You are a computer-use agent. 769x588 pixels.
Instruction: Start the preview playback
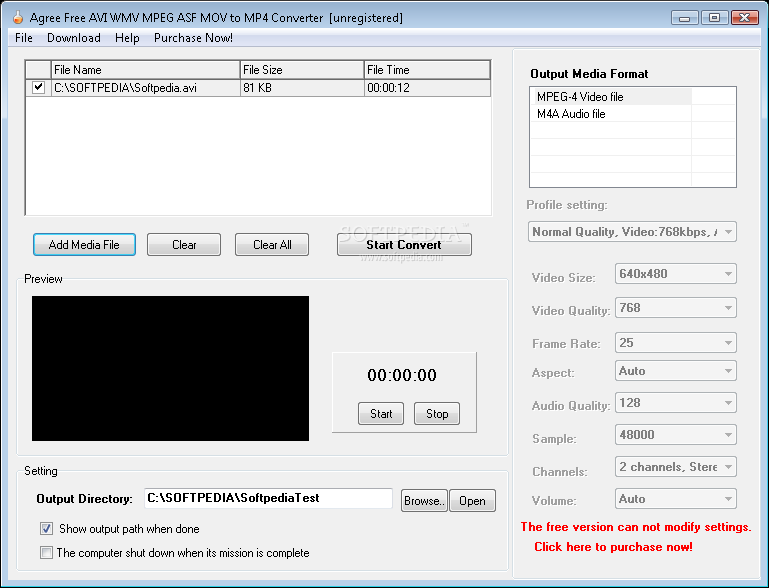381,413
